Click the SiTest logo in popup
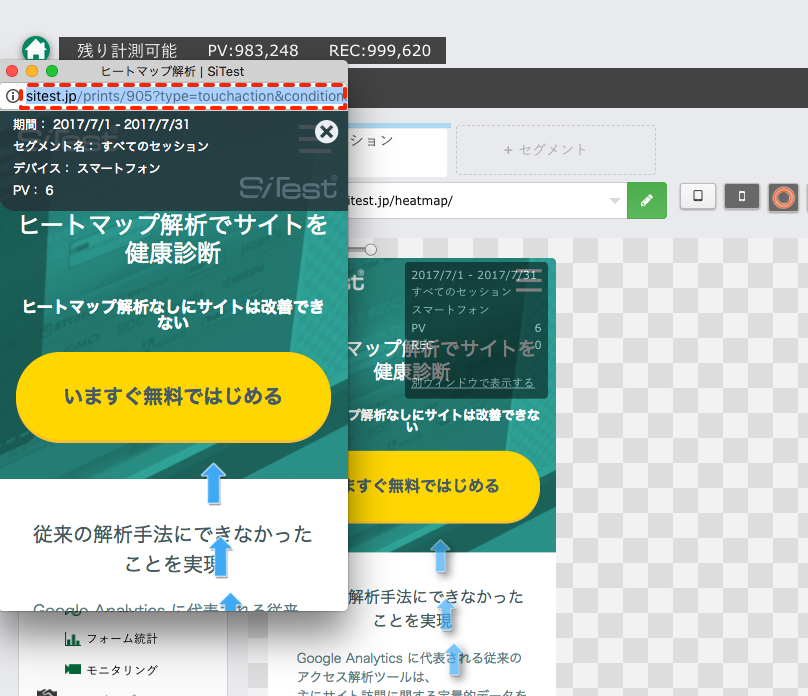The width and height of the screenshot is (808, 696). point(289,188)
